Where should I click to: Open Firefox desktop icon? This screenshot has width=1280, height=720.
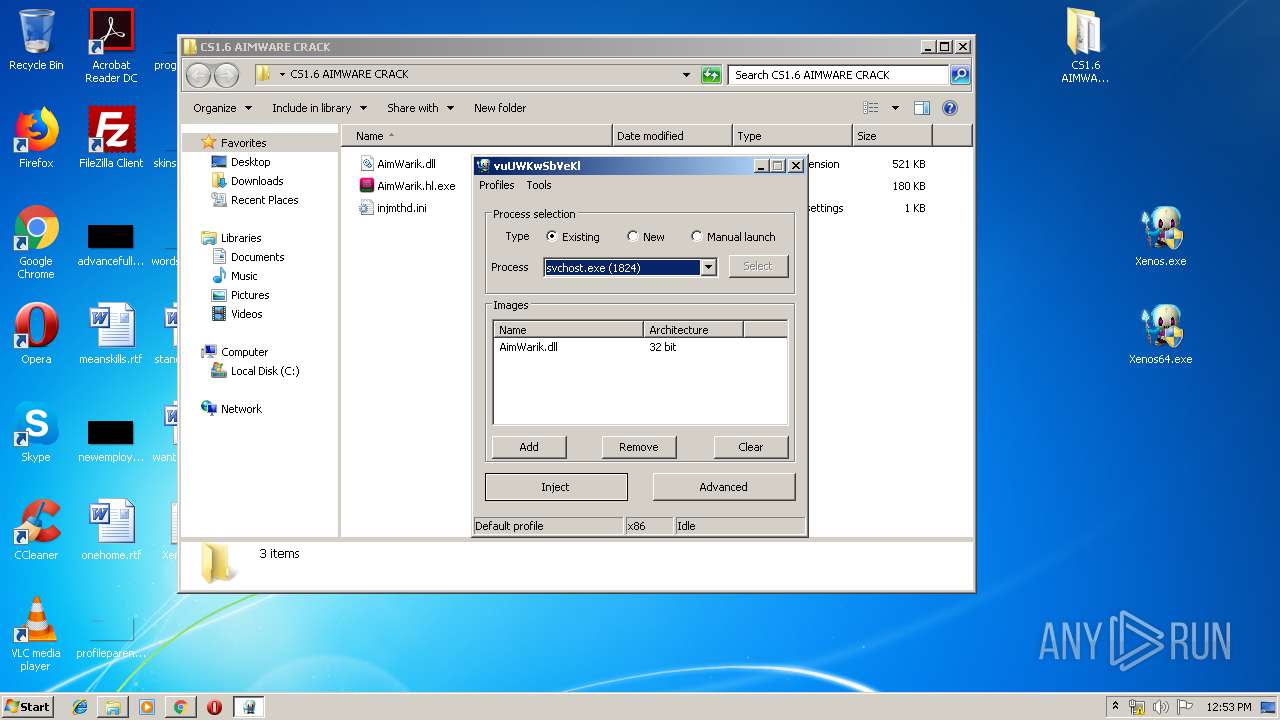(36, 138)
